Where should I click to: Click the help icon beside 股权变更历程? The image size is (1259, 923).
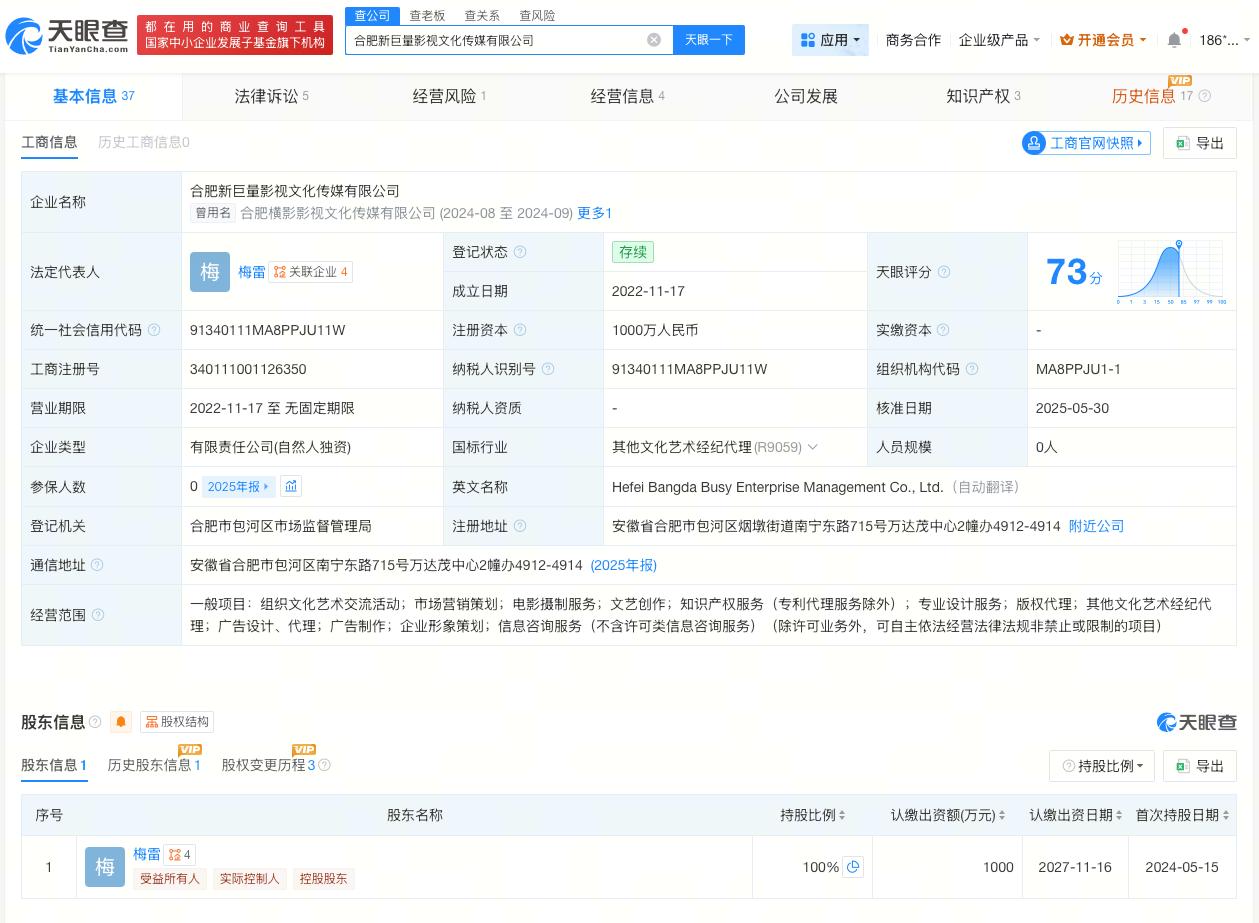coord(324,765)
